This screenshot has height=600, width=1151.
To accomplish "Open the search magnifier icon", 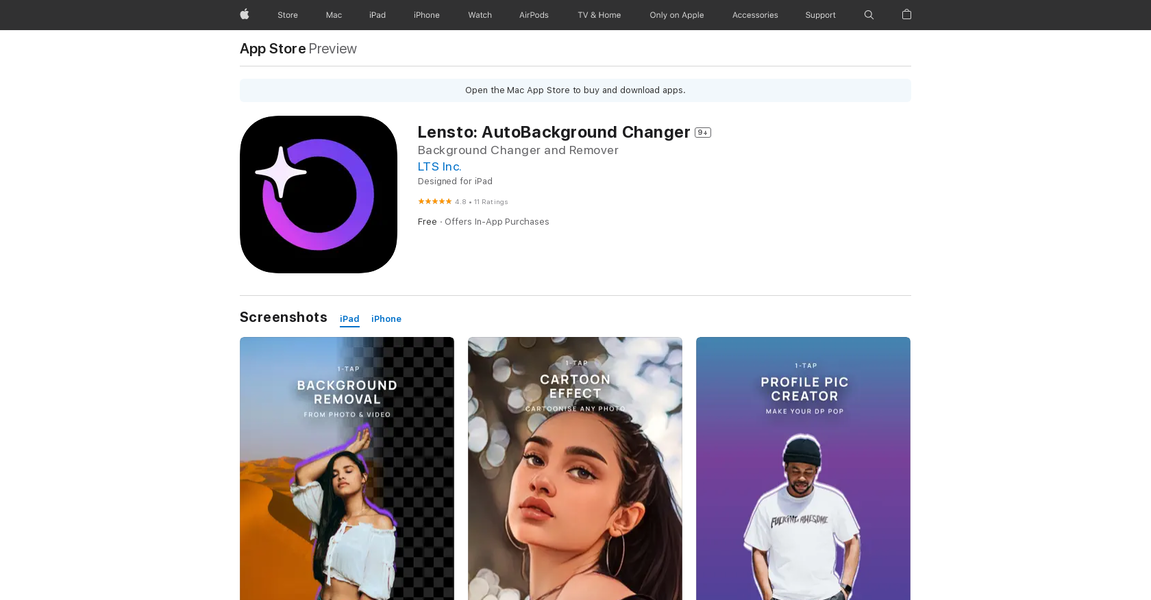I will click(x=869, y=15).
